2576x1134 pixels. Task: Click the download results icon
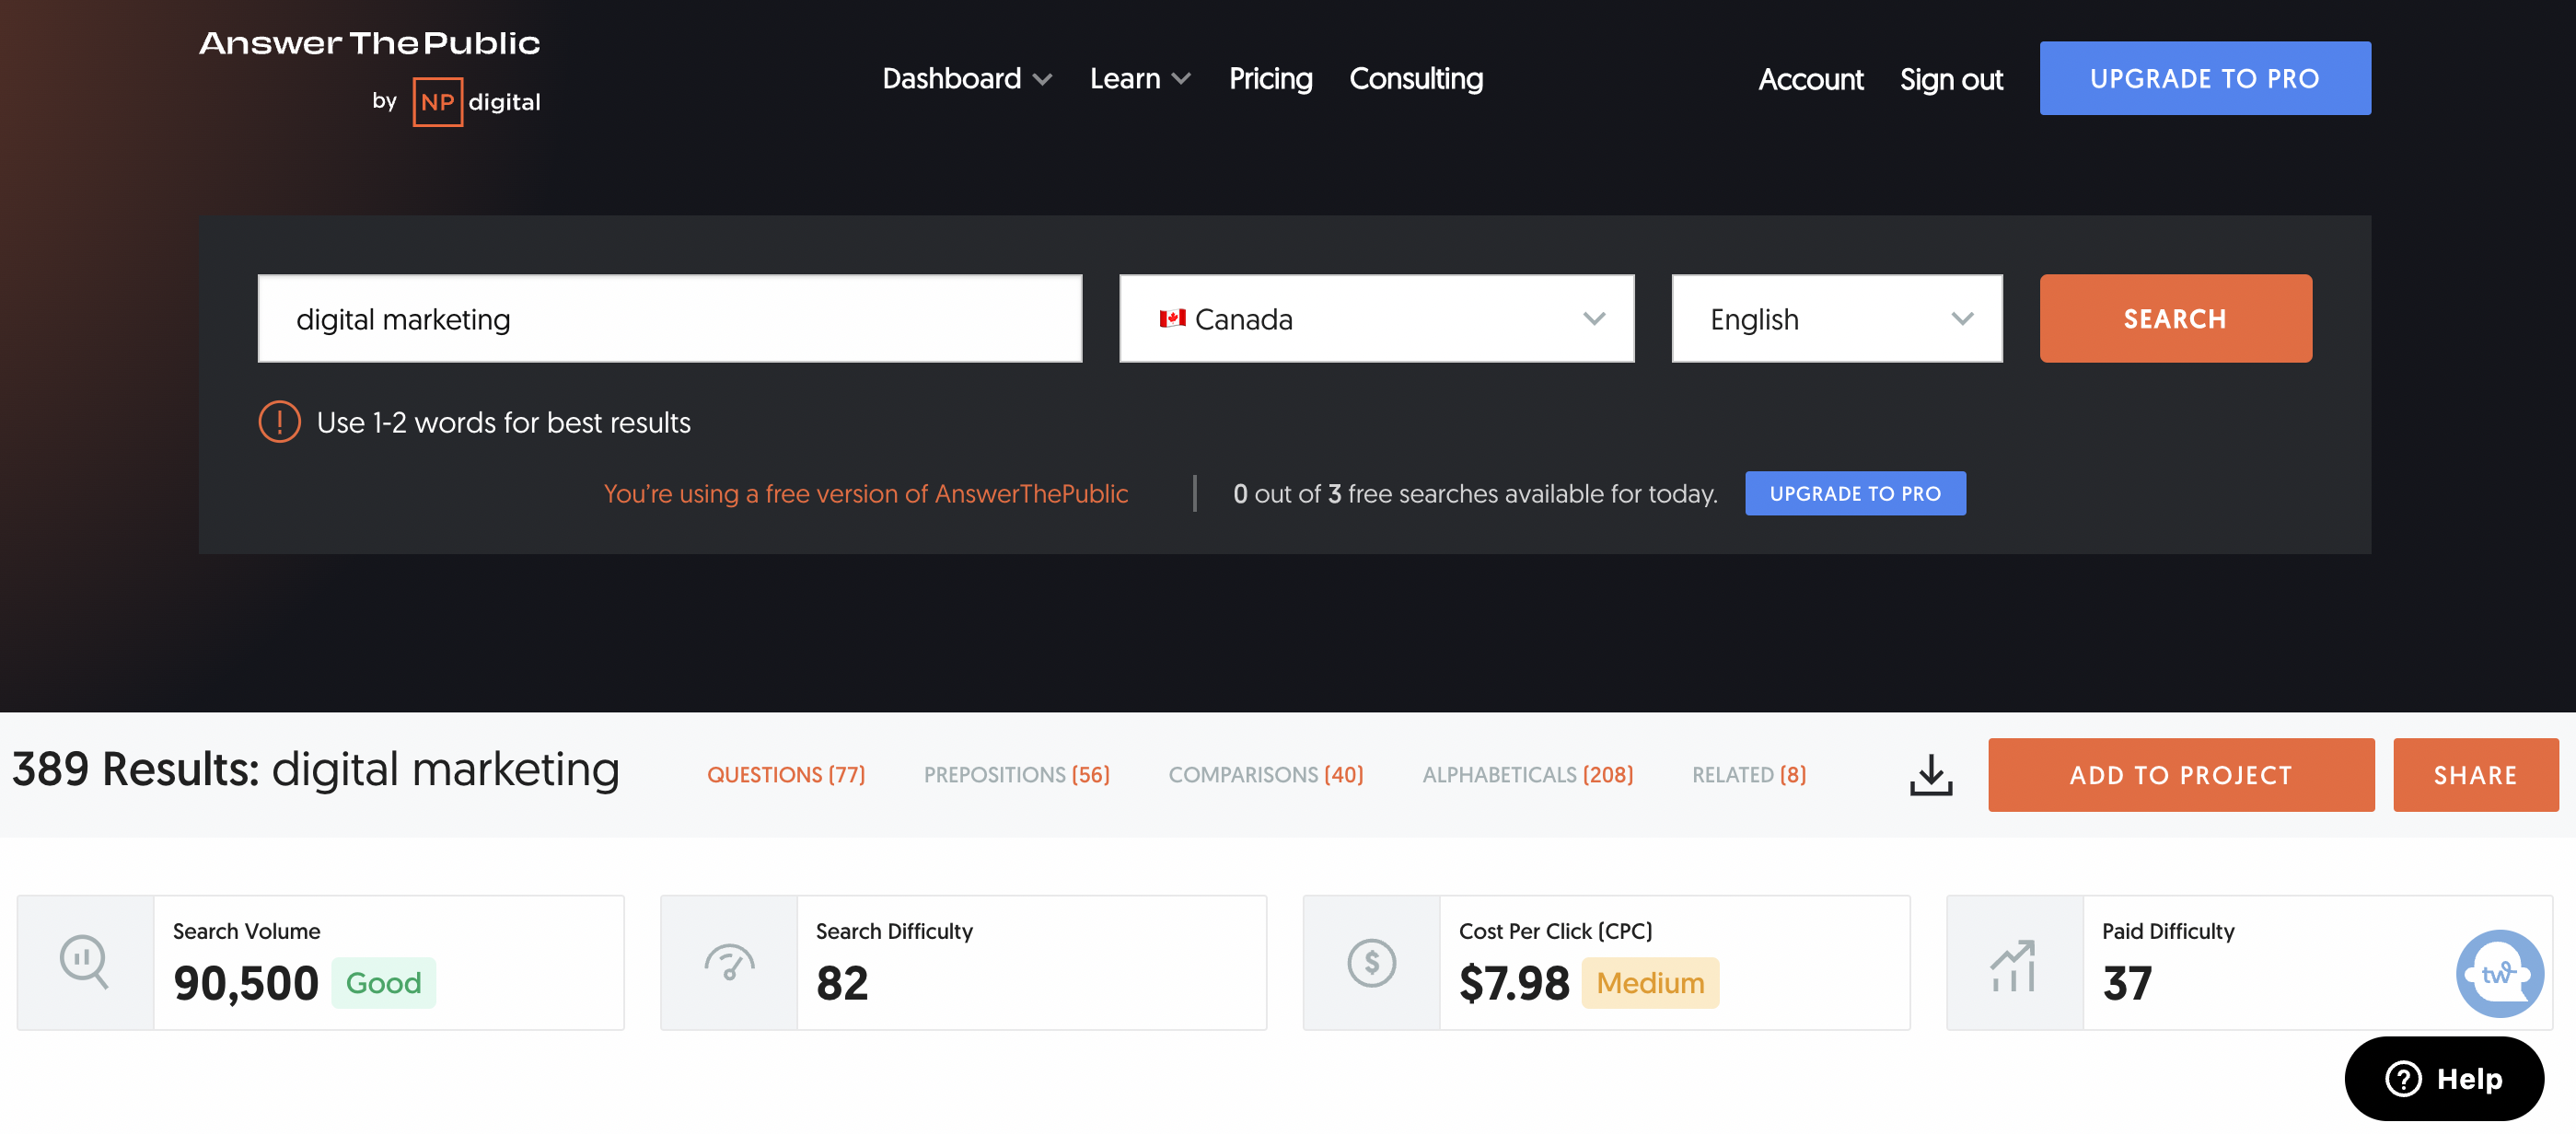click(x=1930, y=775)
